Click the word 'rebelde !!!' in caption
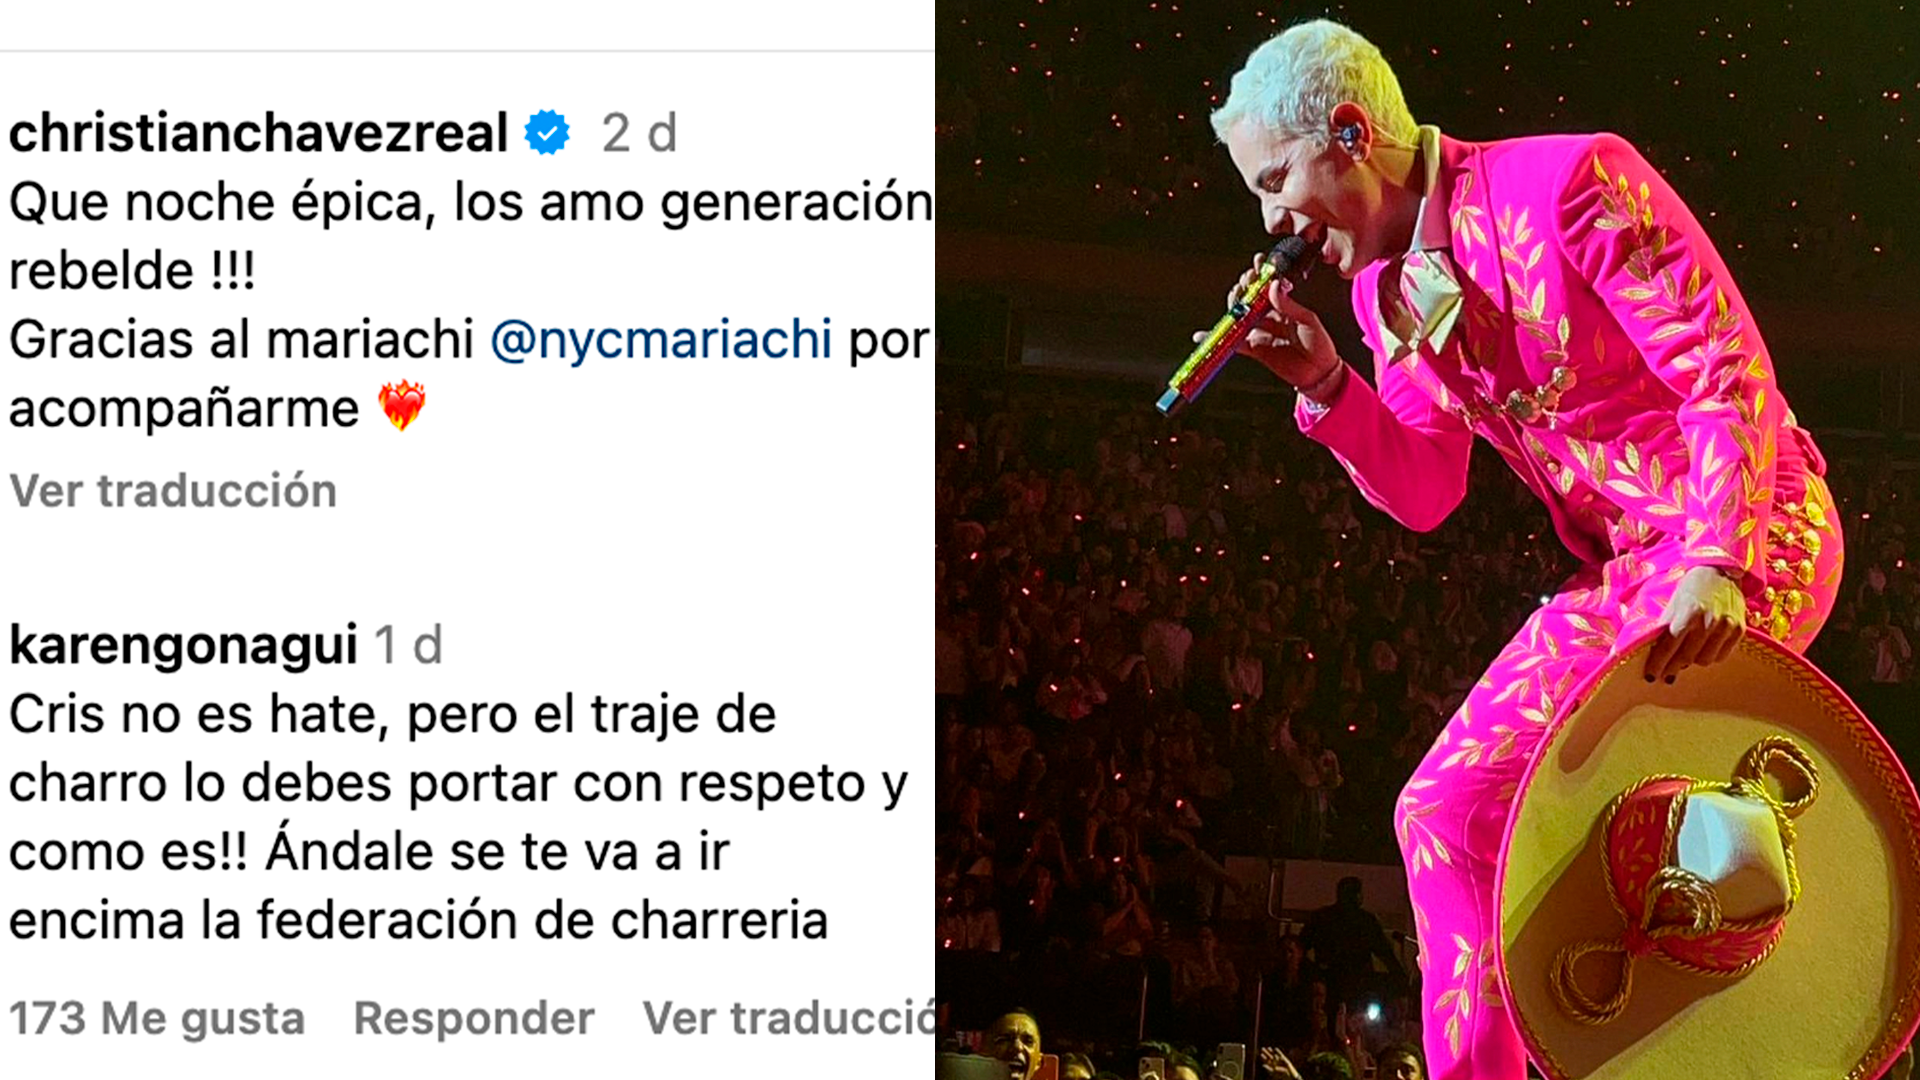Image resolution: width=1920 pixels, height=1080 pixels. (132, 271)
